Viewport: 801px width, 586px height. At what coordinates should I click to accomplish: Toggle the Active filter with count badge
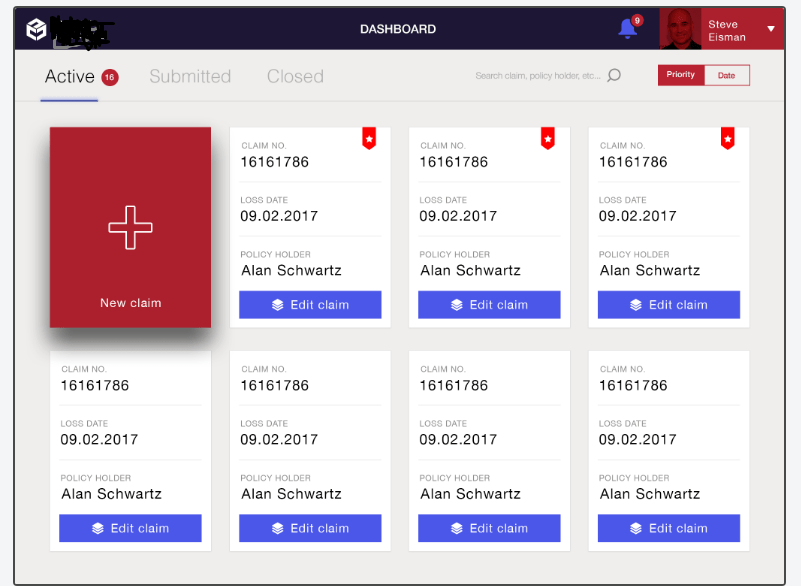click(80, 76)
